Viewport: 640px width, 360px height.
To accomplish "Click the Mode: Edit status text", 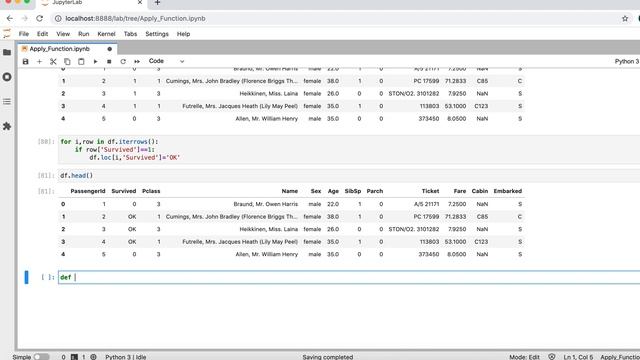I will [x=524, y=357].
